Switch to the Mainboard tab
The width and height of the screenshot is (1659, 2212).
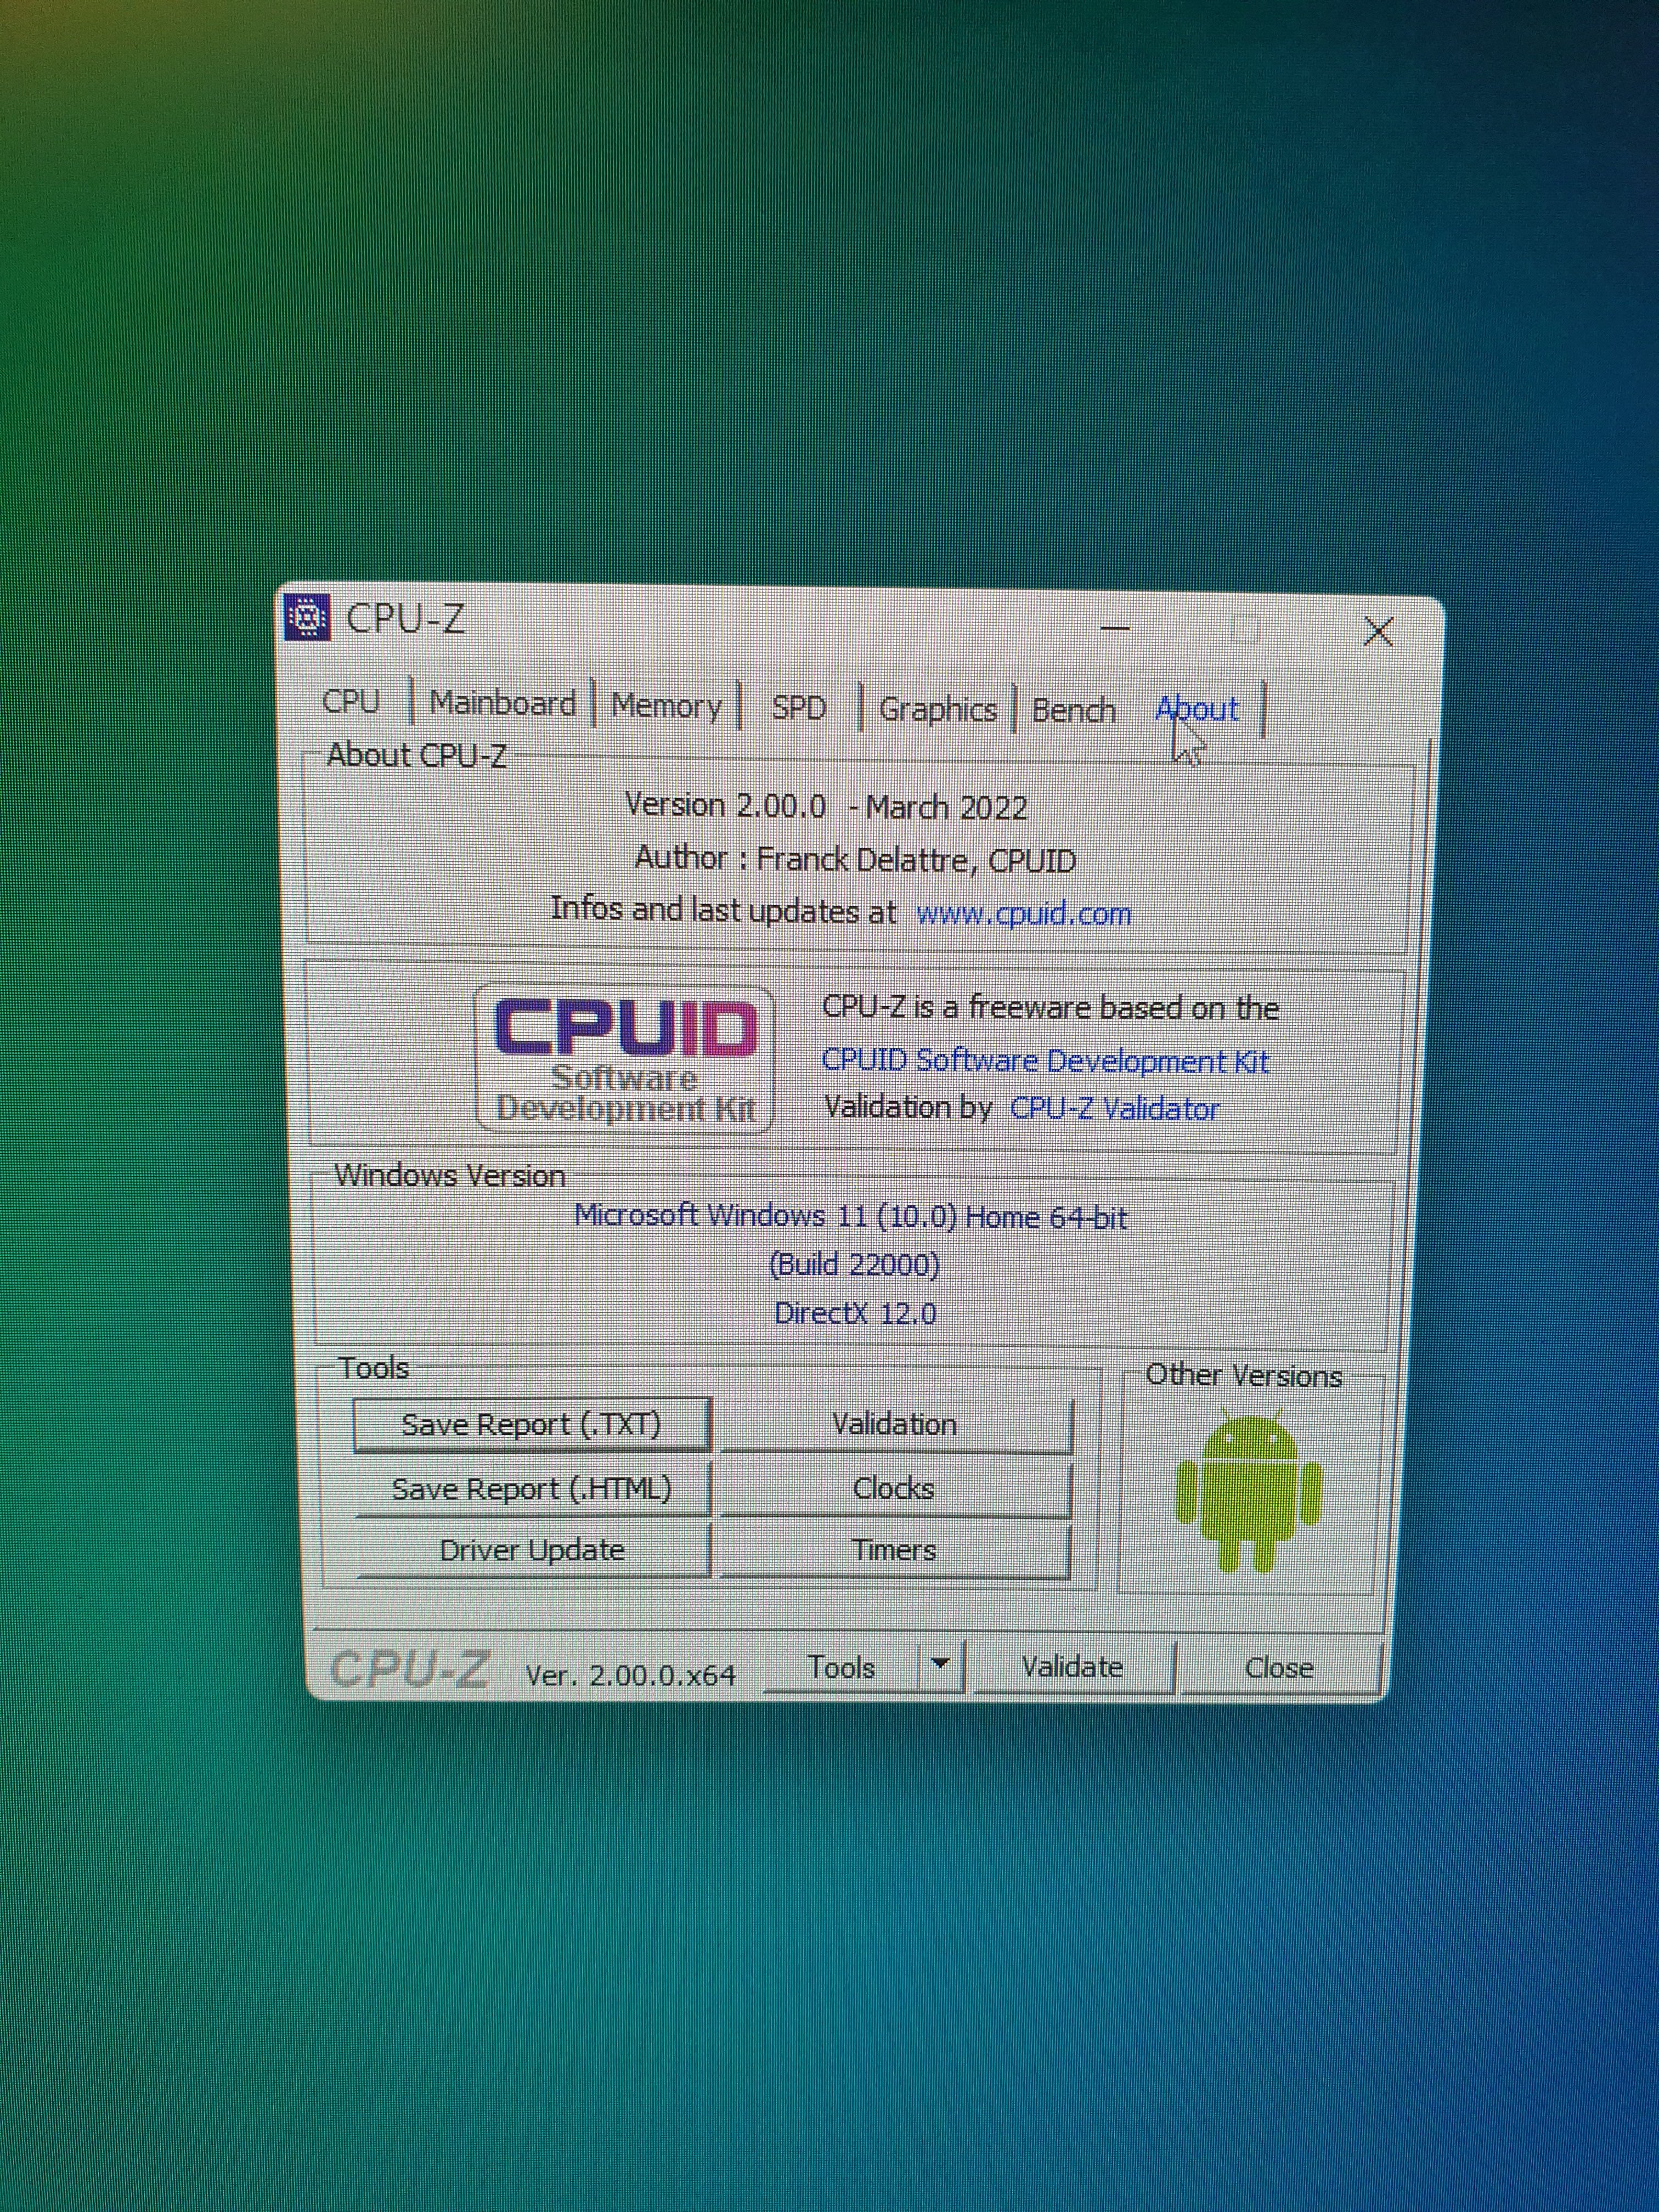point(503,704)
